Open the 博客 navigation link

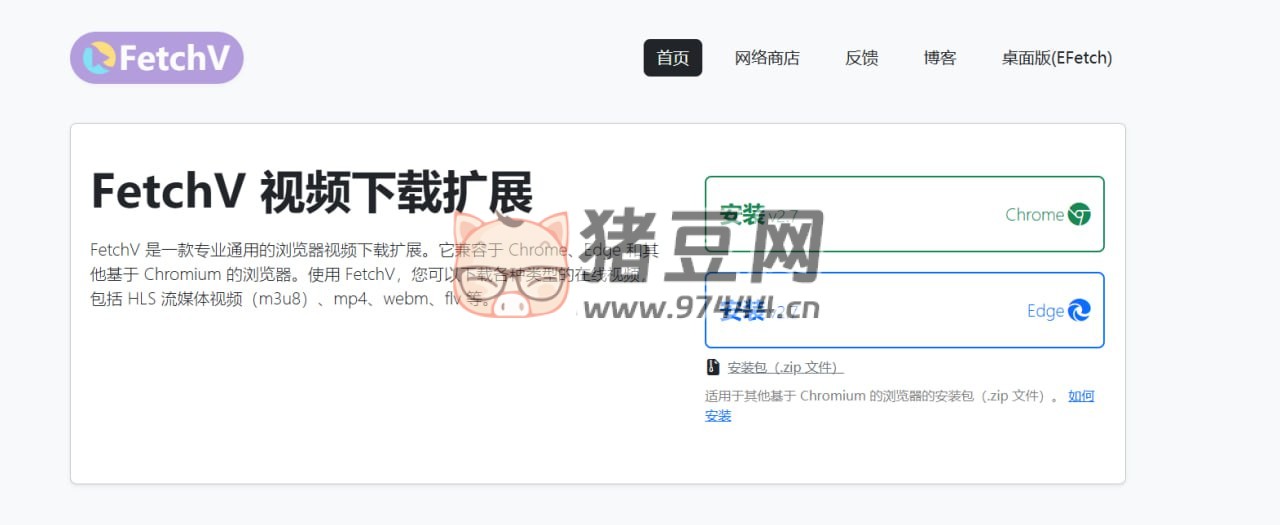tap(939, 58)
